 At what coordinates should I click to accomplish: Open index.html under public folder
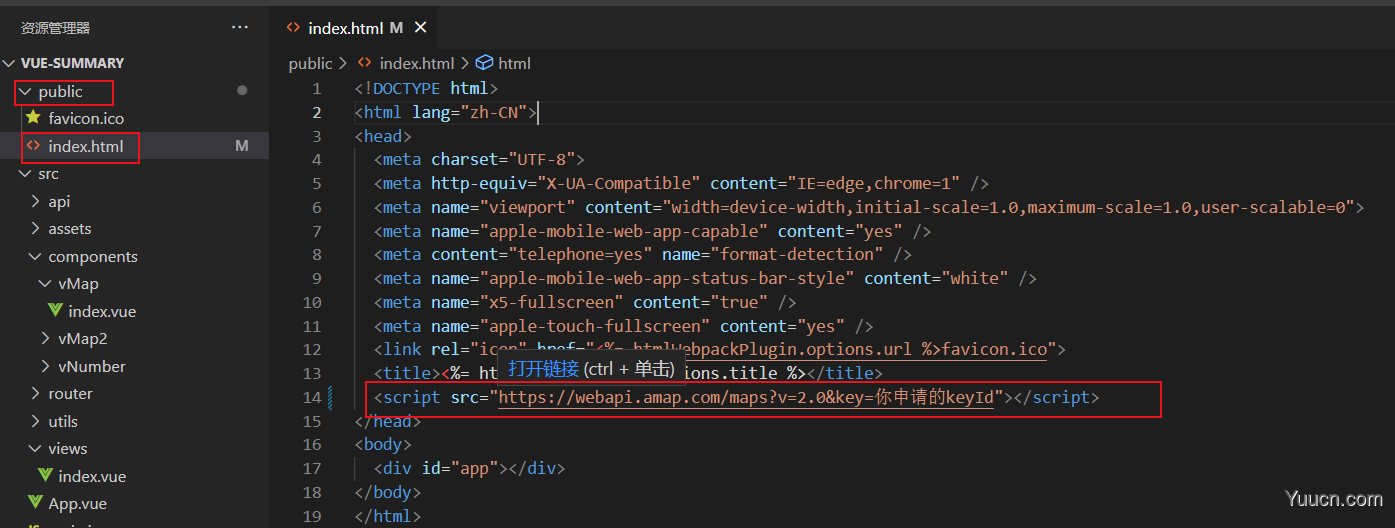tap(86, 146)
